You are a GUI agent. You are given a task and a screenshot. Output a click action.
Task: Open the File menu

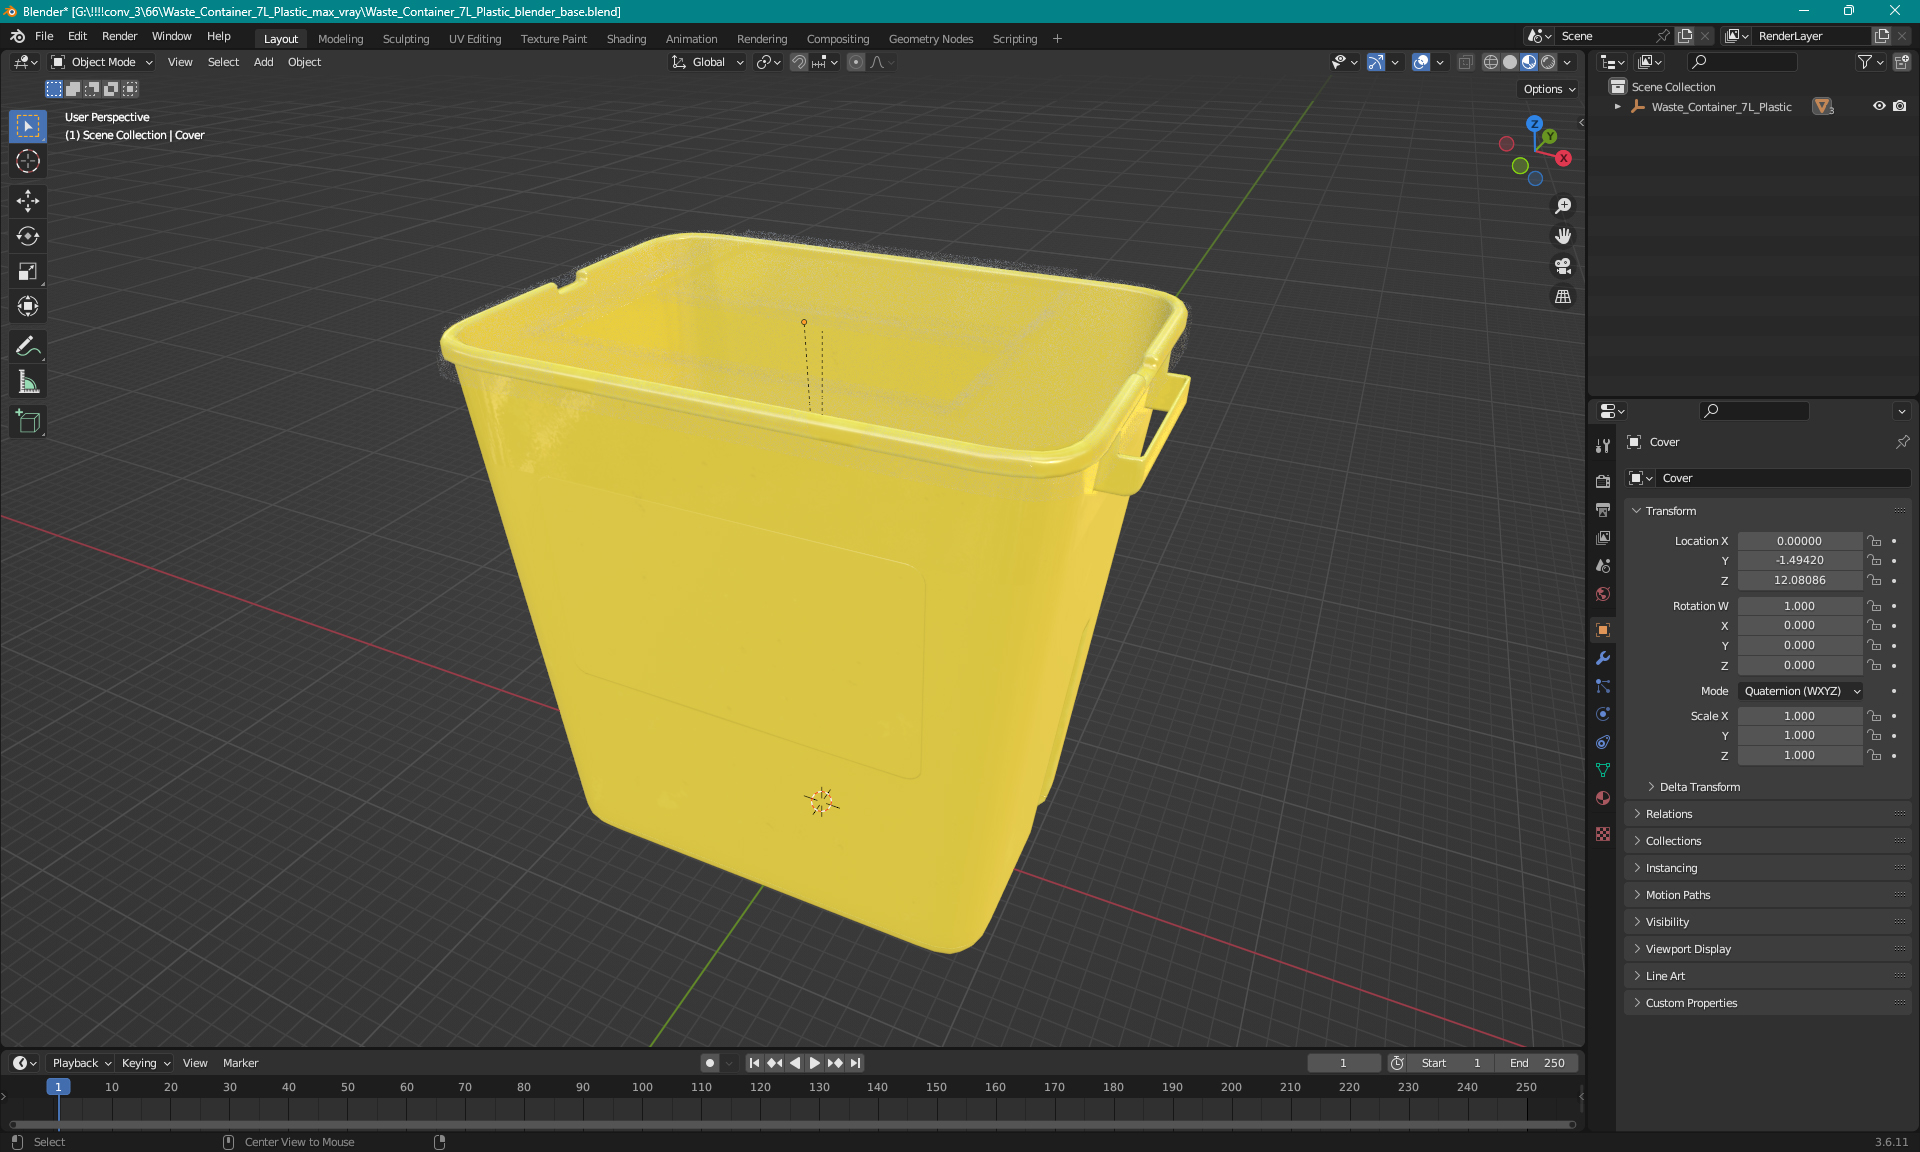tap(44, 36)
